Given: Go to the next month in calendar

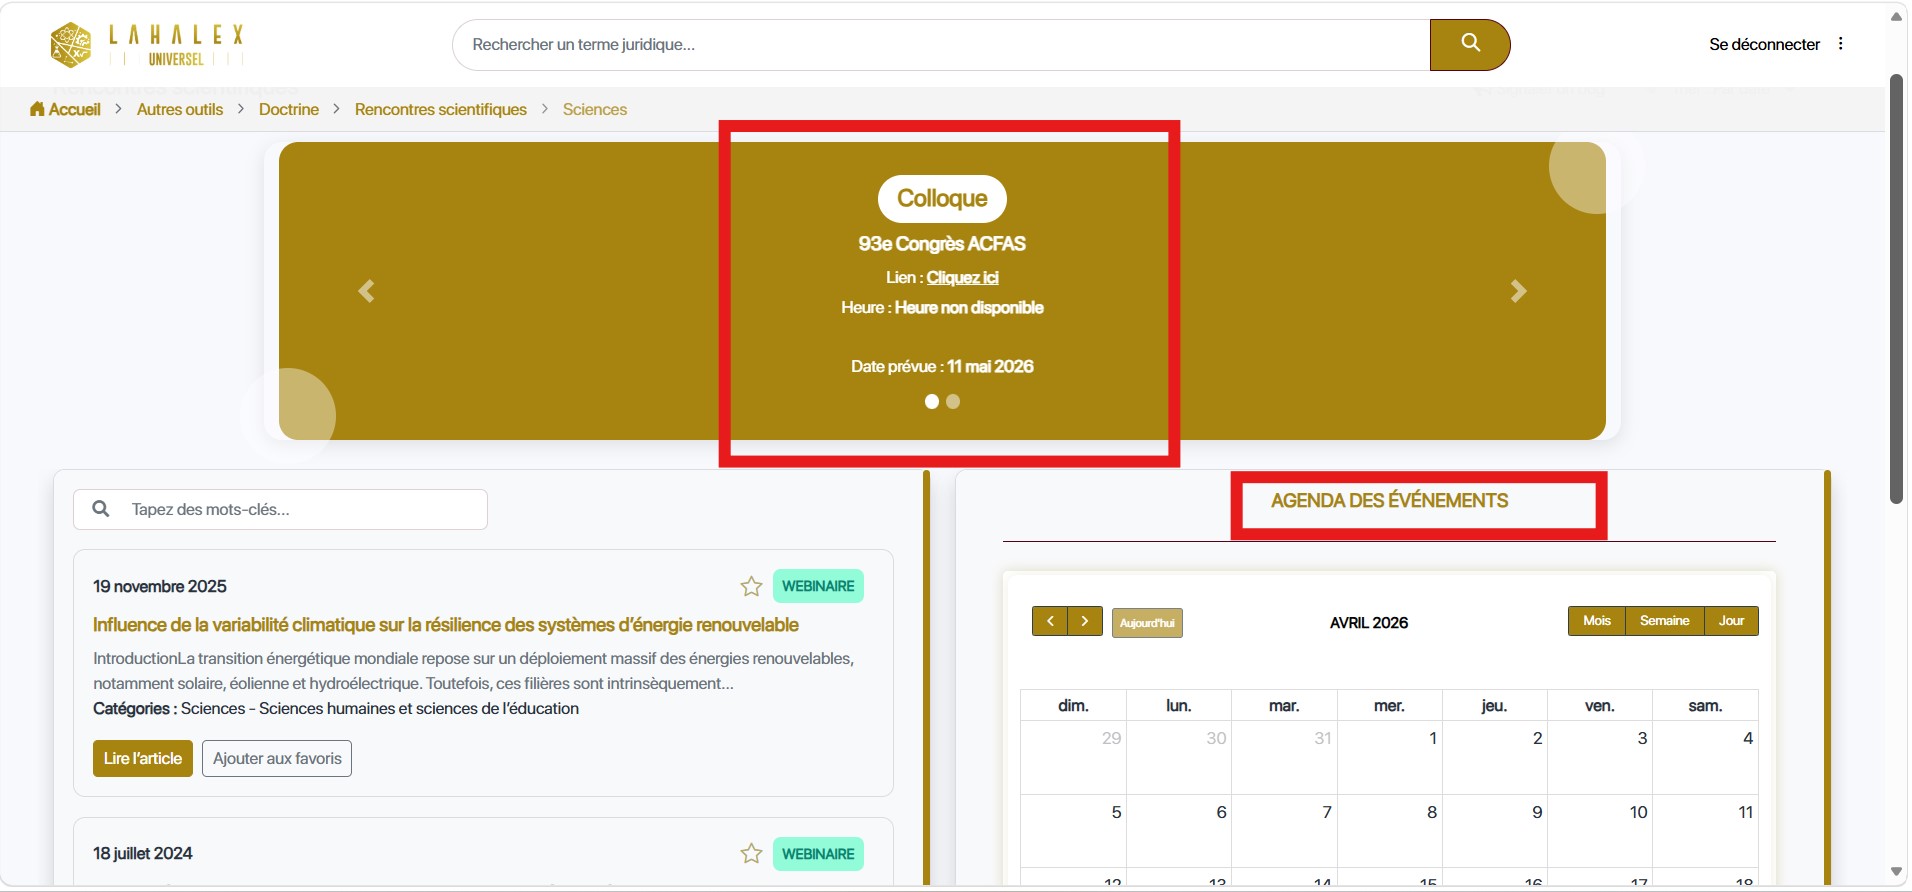Looking at the screenshot, I should (1085, 621).
